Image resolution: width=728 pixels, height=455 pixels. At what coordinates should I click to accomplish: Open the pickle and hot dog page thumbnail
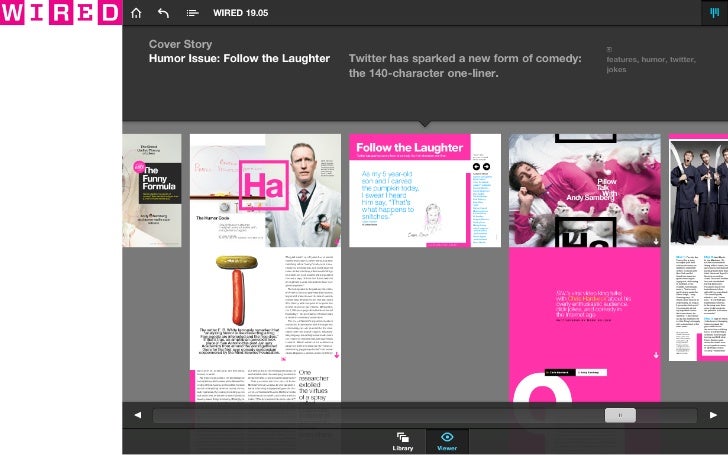[265, 305]
